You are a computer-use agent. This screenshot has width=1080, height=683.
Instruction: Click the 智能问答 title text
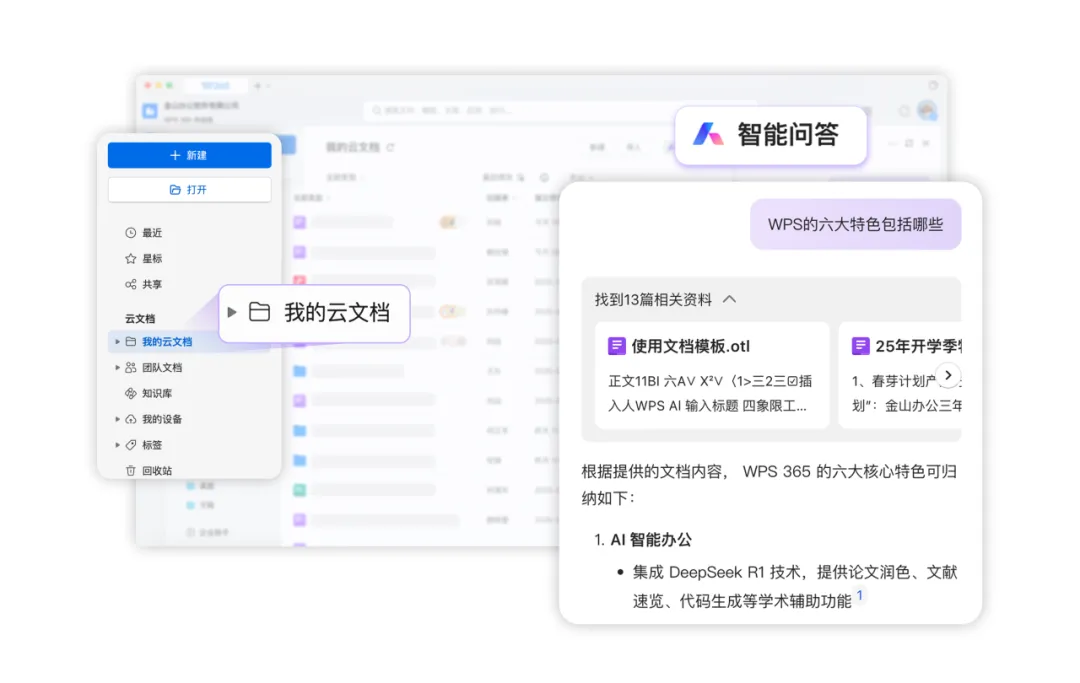(789, 134)
